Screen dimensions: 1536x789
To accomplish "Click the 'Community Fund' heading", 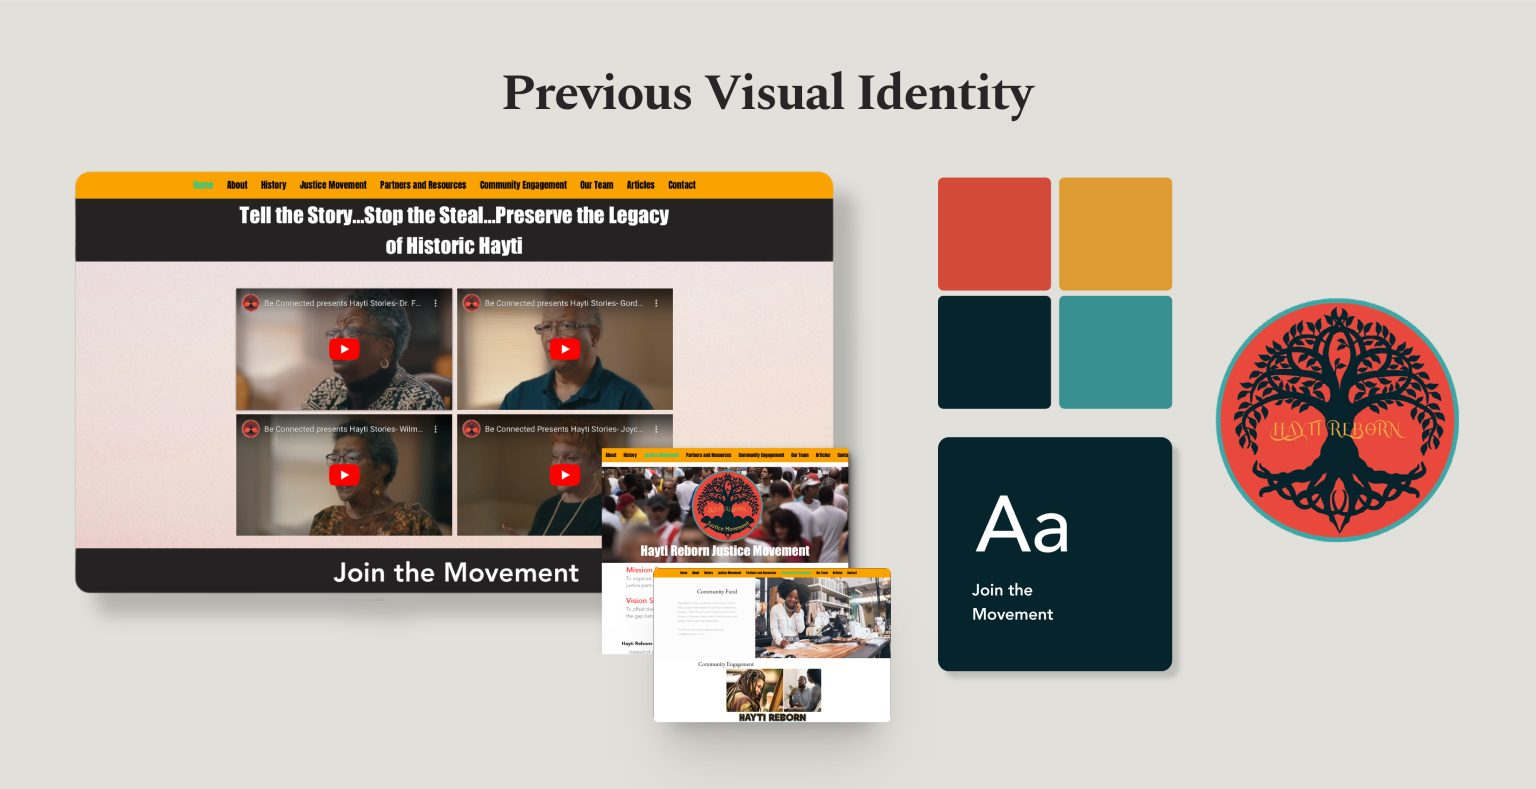I will point(717,592).
